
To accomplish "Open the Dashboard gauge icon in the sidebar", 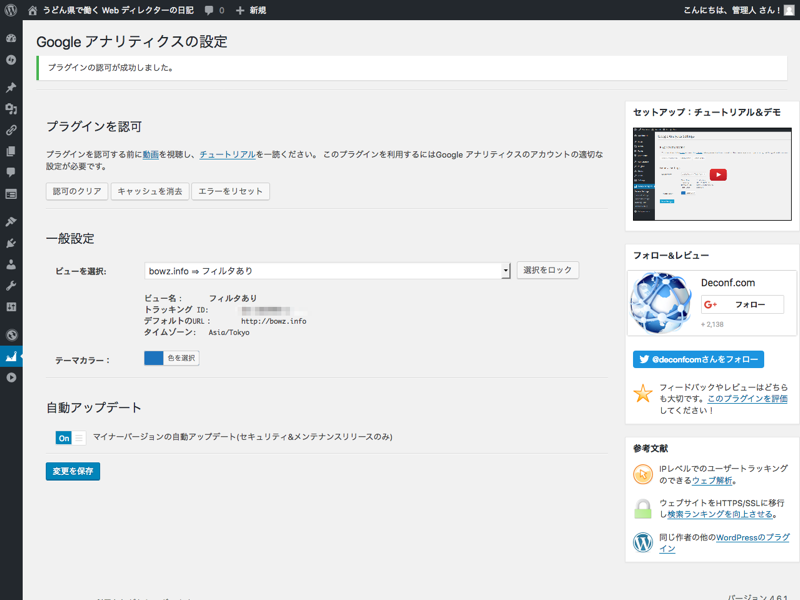I will coord(11,38).
